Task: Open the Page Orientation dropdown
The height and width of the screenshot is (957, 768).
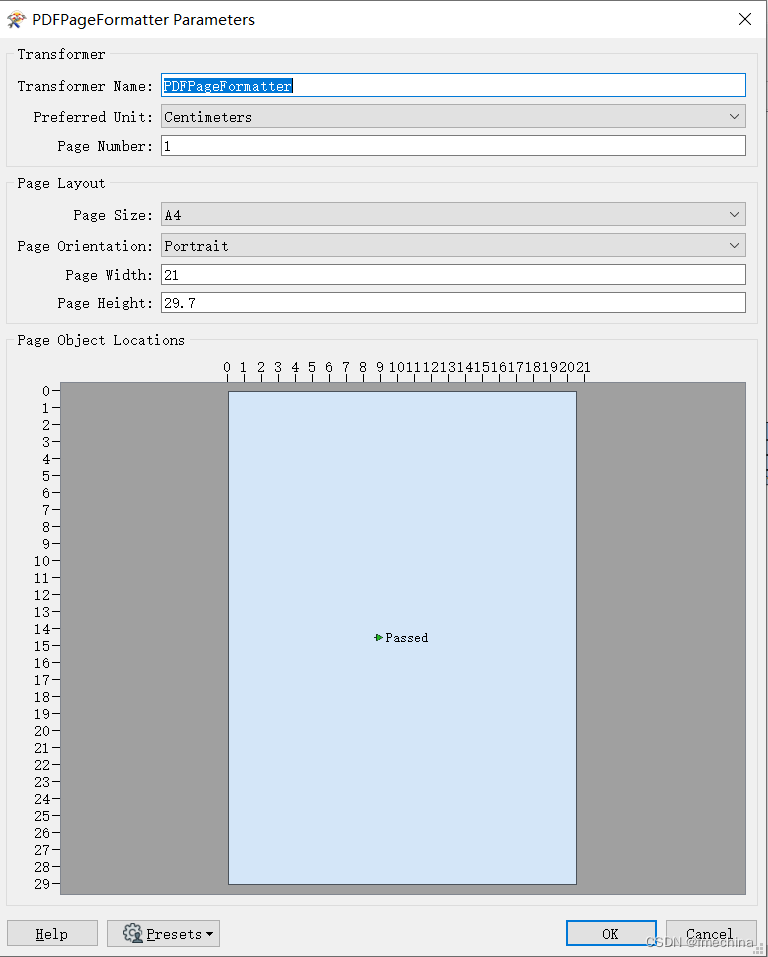Action: [453, 245]
